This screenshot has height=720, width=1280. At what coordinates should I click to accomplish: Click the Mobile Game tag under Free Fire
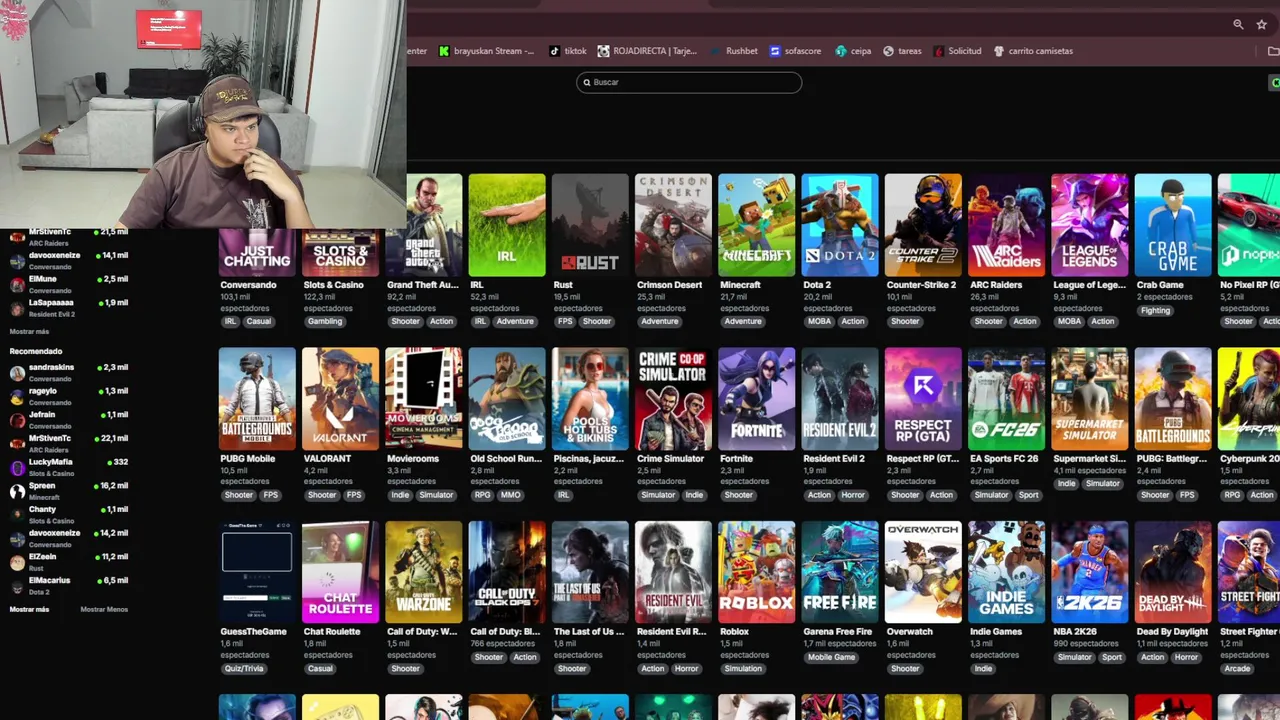831,657
